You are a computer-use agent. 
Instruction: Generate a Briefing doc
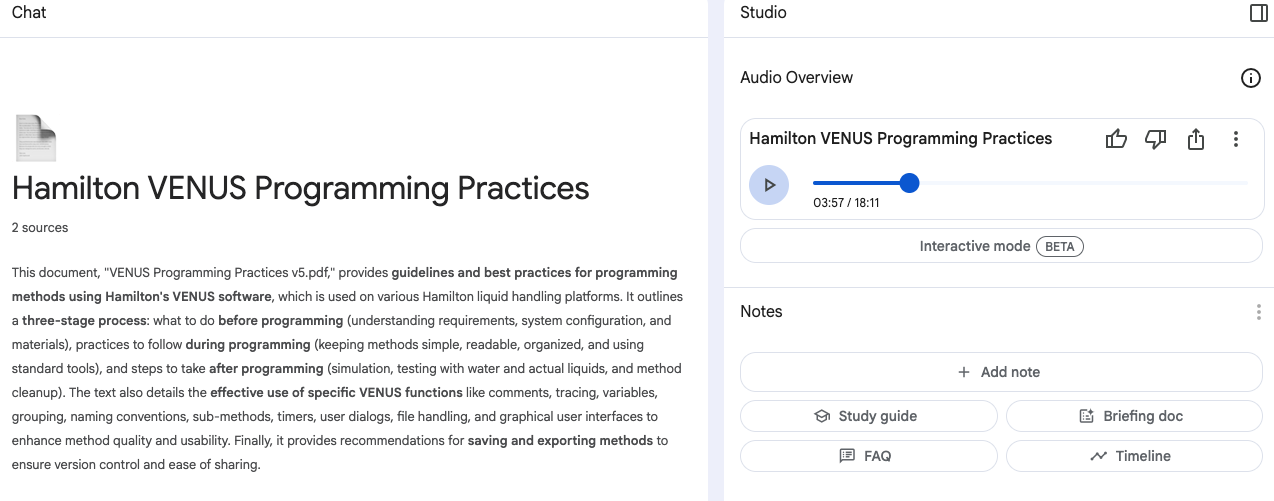pyautogui.click(x=1134, y=416)
